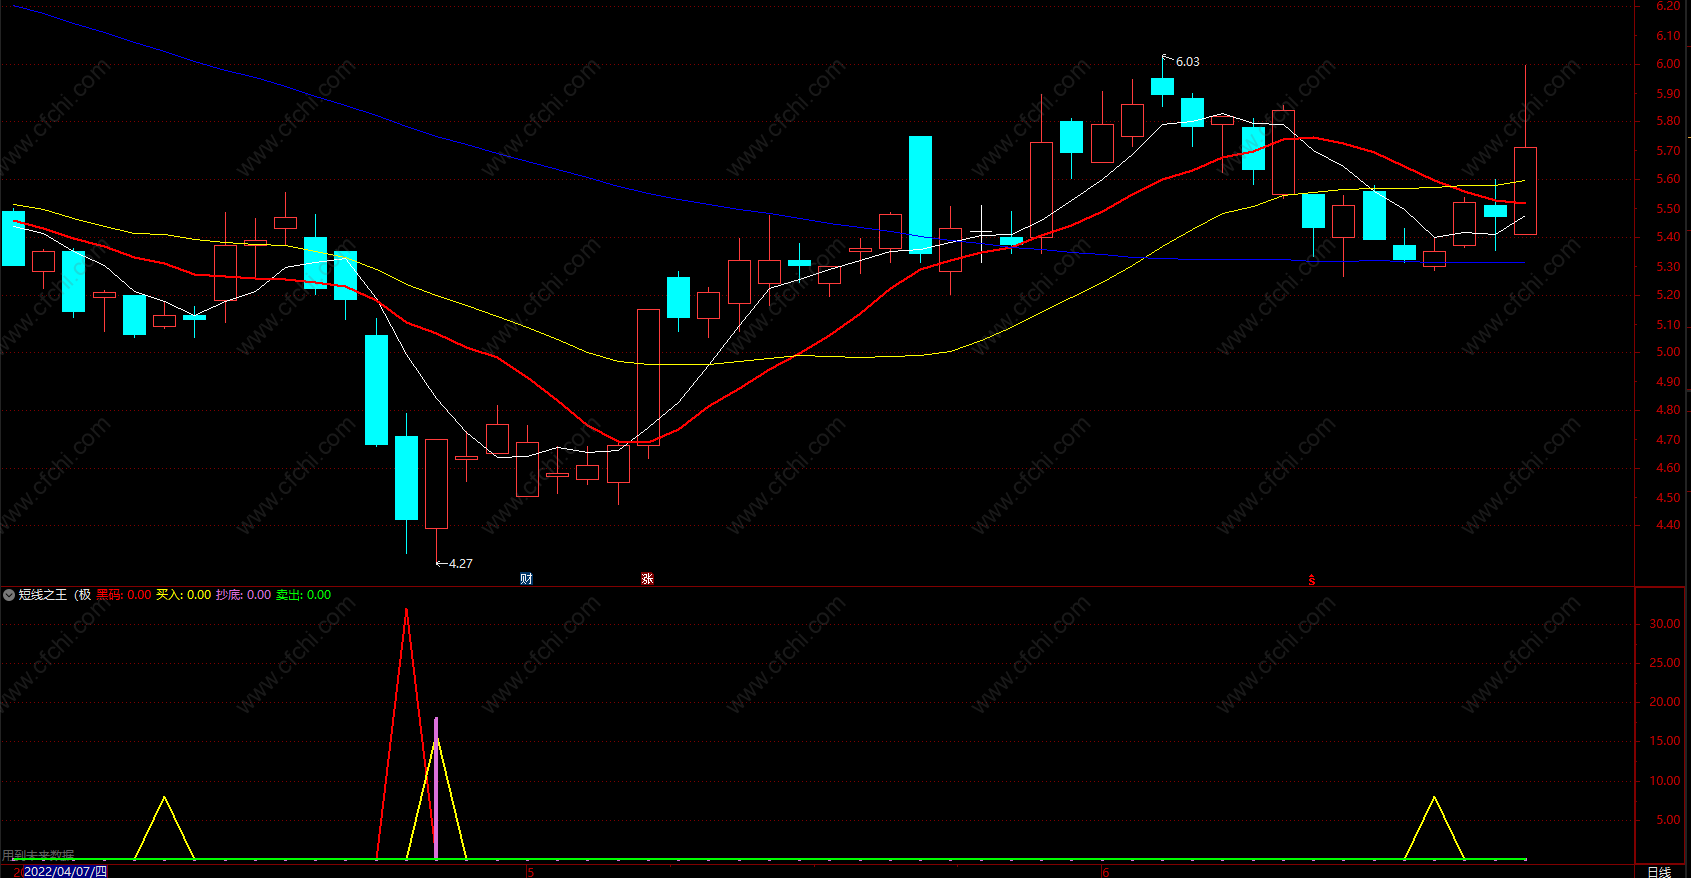Click the last red candlestick on the right
1691x878 pixels.
1525,190
